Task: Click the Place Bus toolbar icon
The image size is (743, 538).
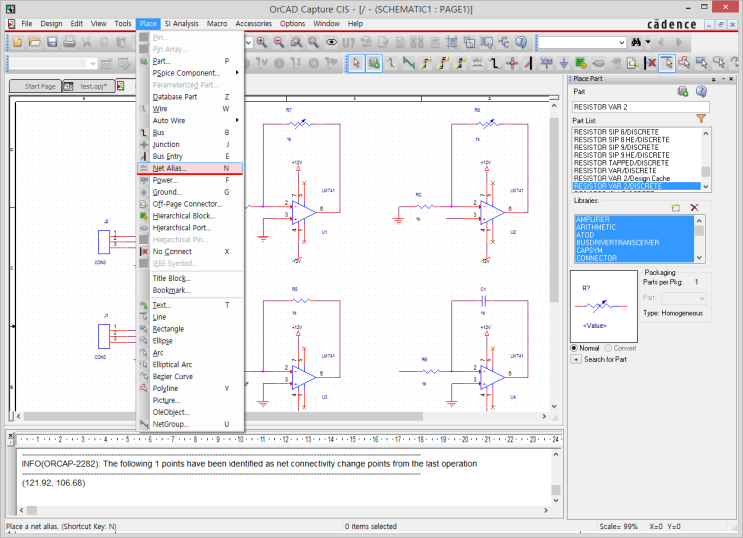Action: (x=494, y=63)
